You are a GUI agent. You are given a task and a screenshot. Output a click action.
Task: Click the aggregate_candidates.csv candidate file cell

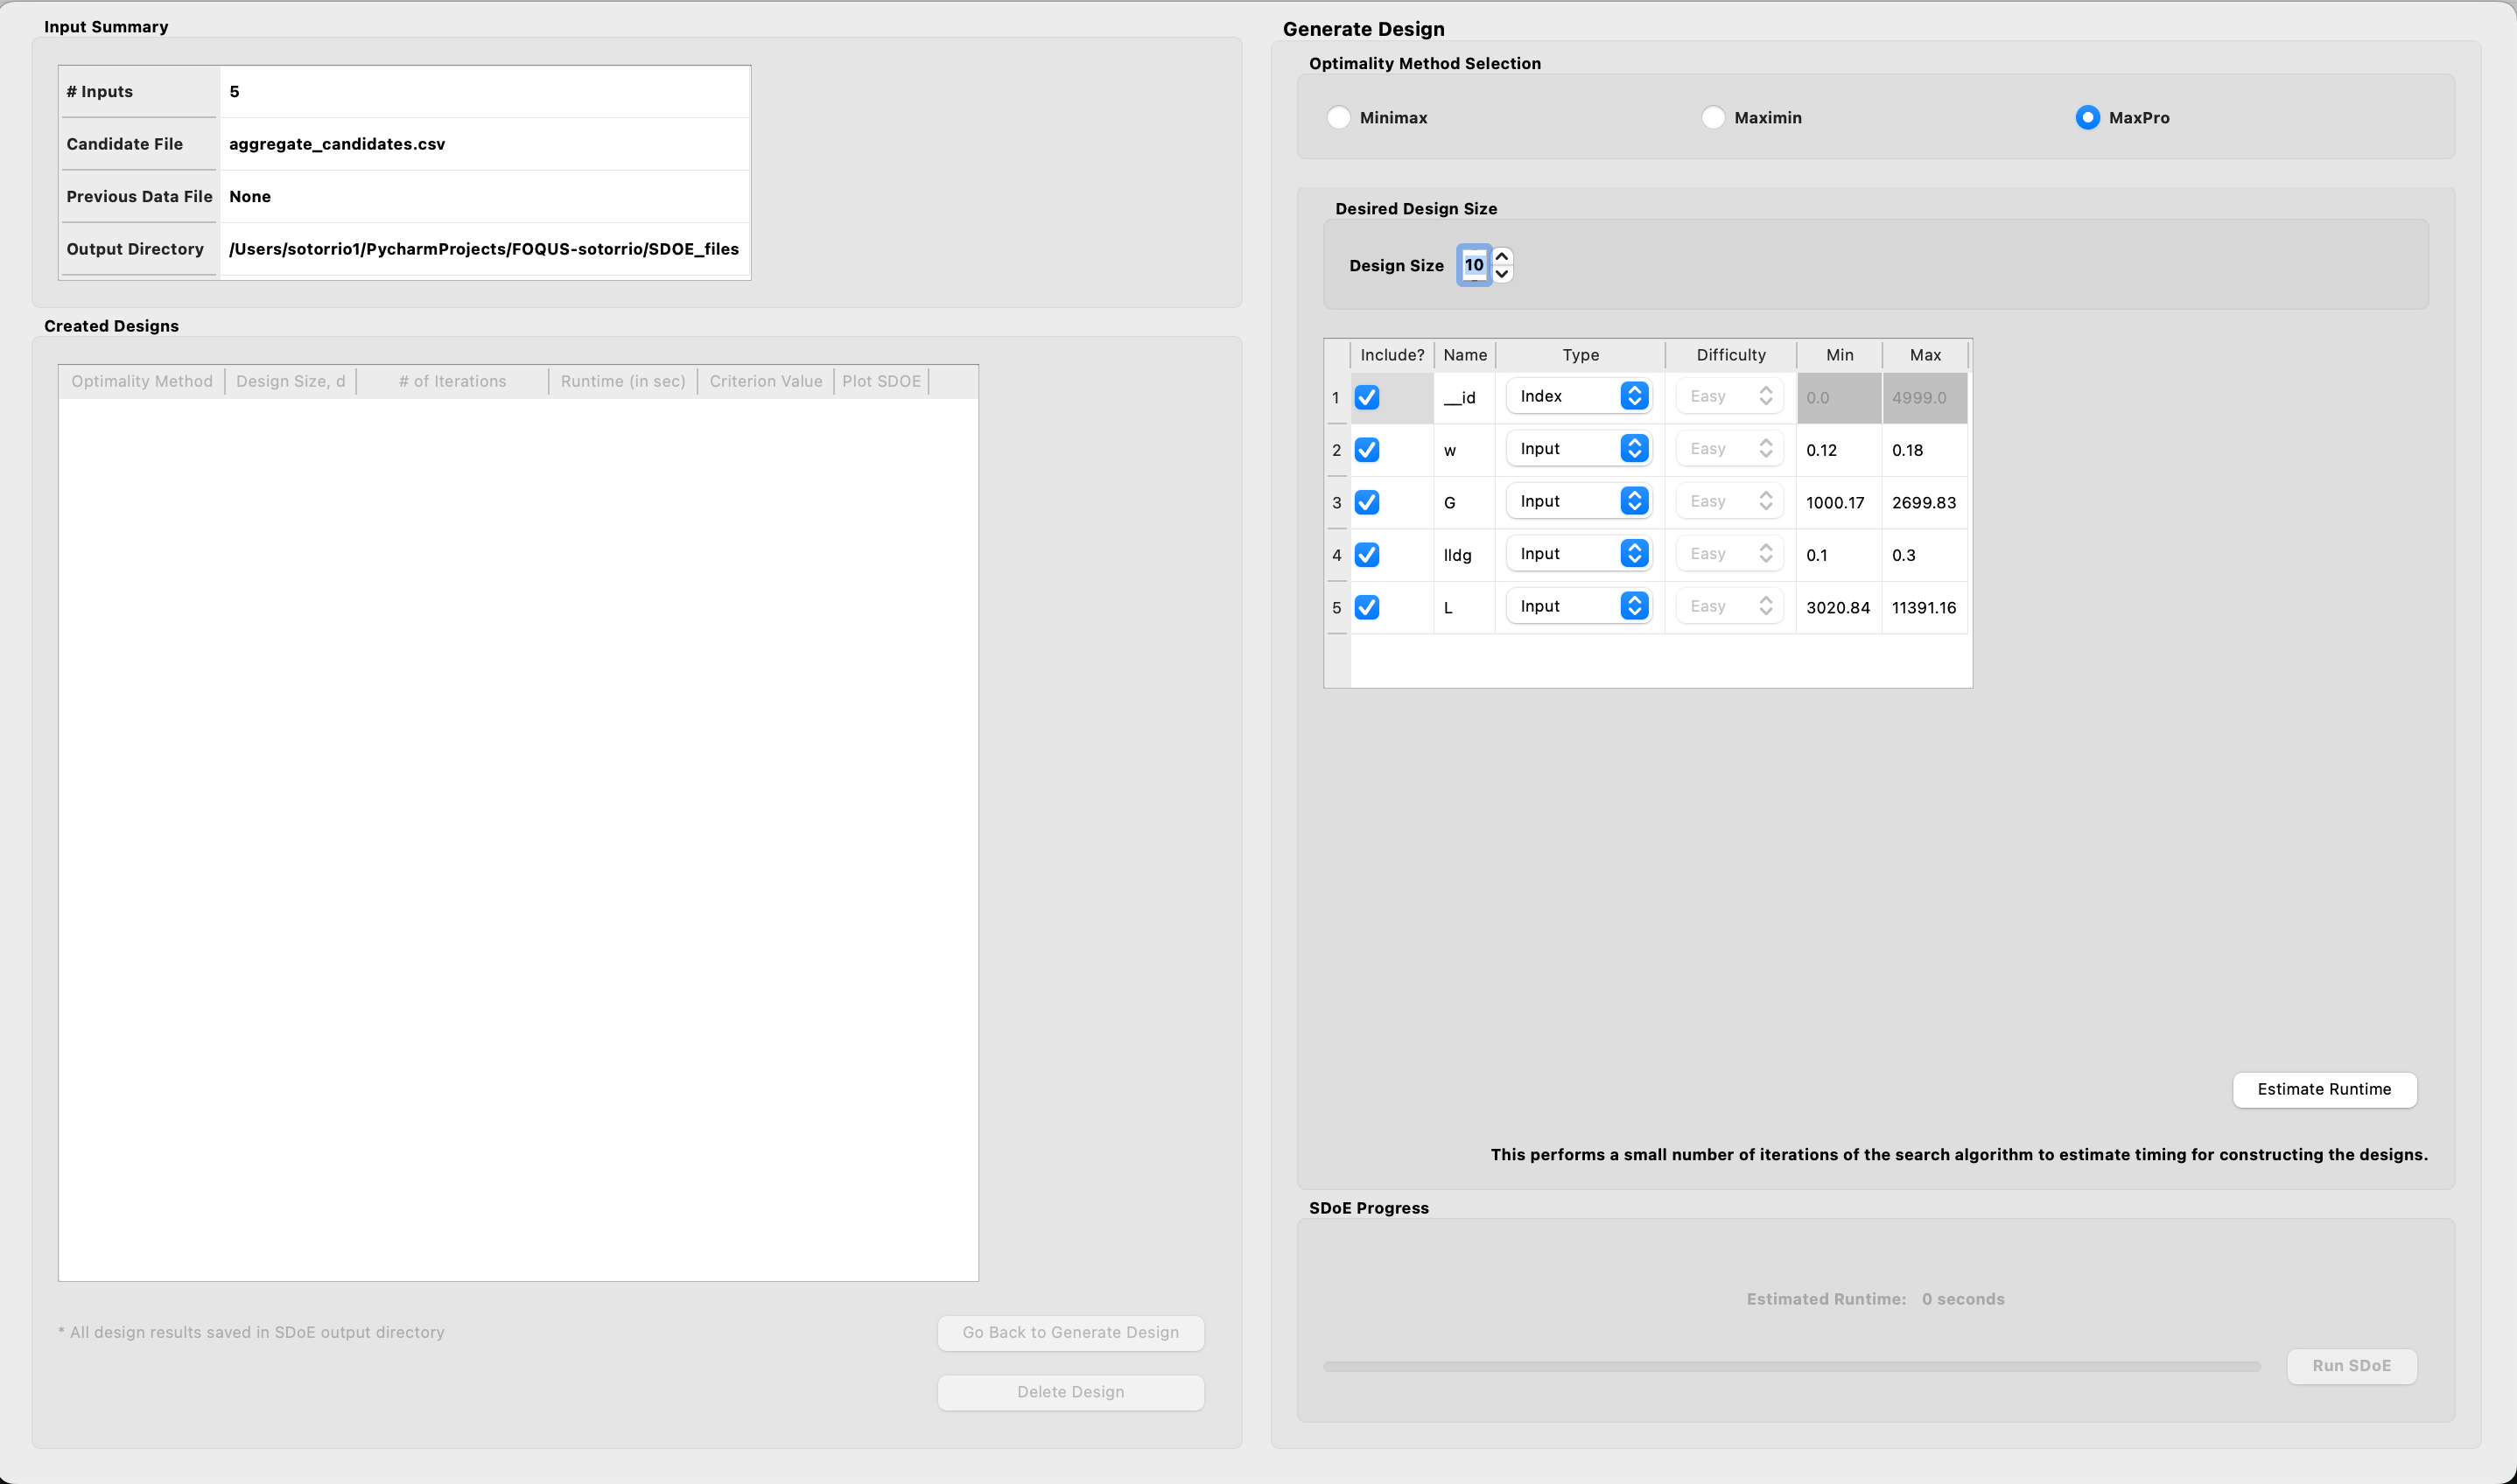coord(485,144)
